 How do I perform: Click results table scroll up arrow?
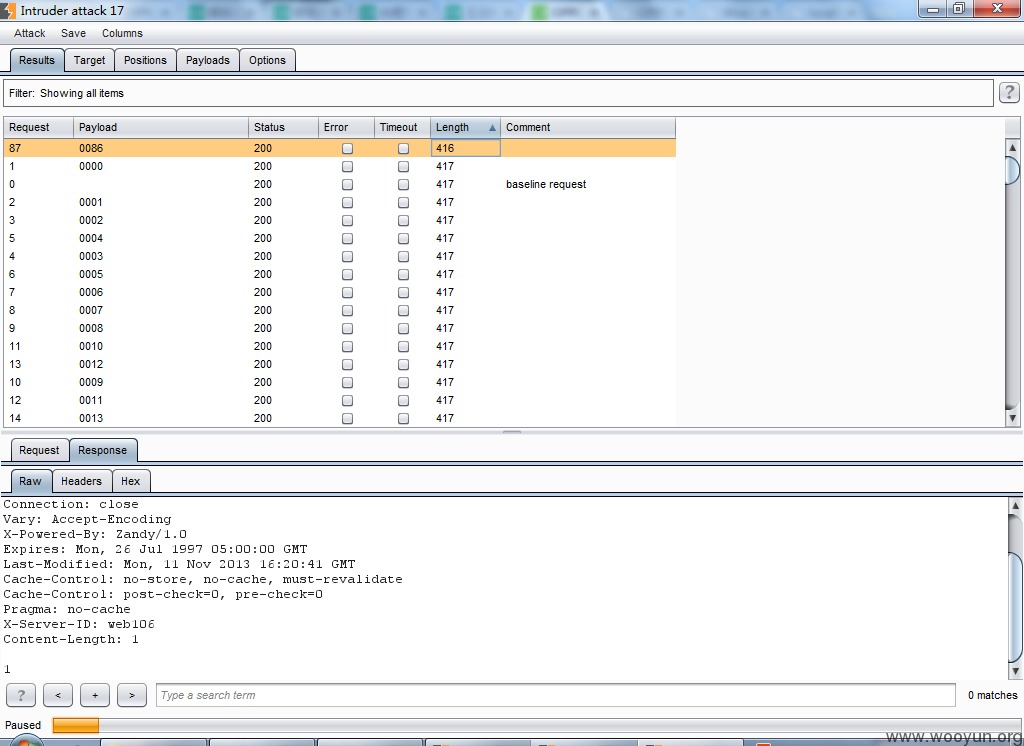1012,147
